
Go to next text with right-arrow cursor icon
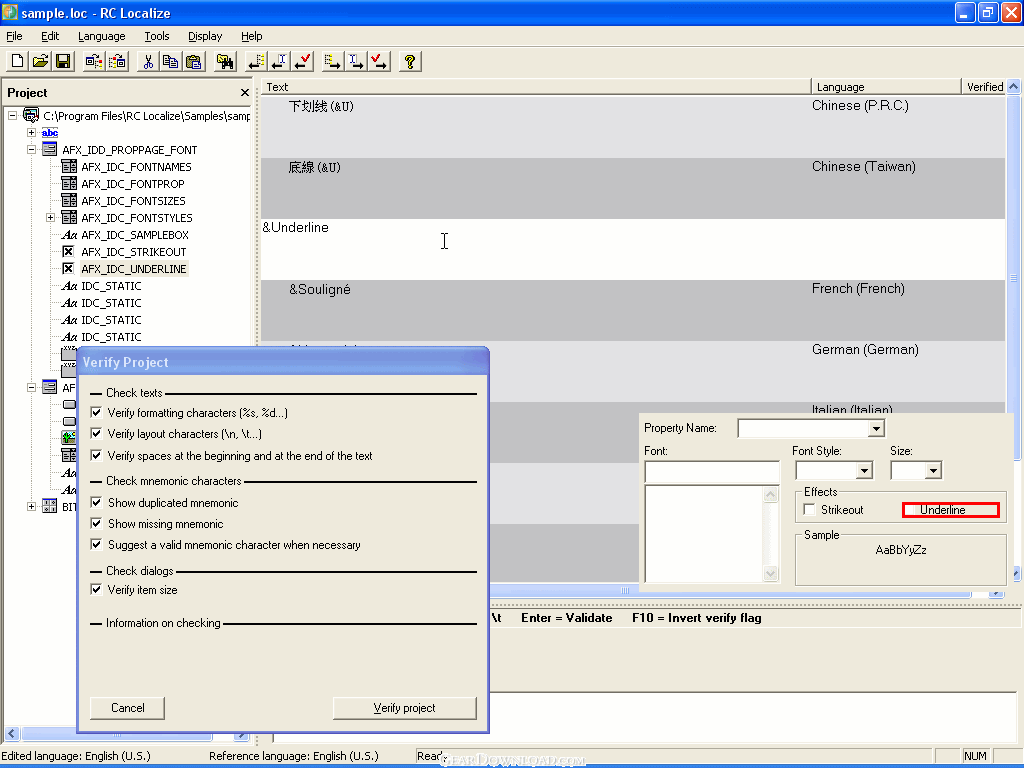356,61
